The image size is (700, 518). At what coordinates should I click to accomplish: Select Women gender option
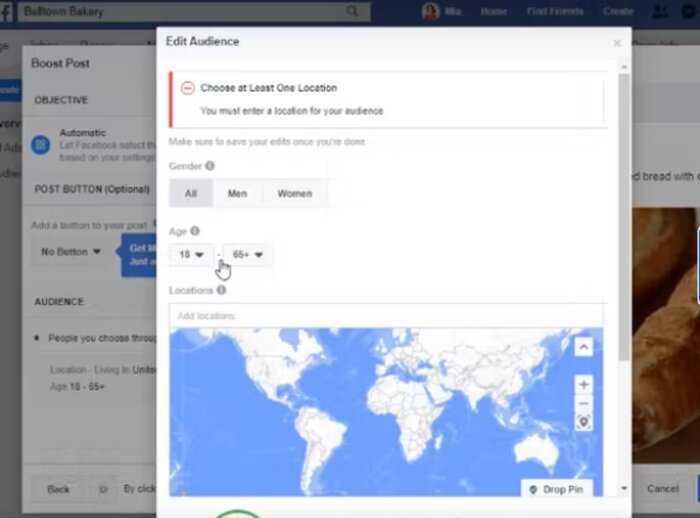click(295, 193)
